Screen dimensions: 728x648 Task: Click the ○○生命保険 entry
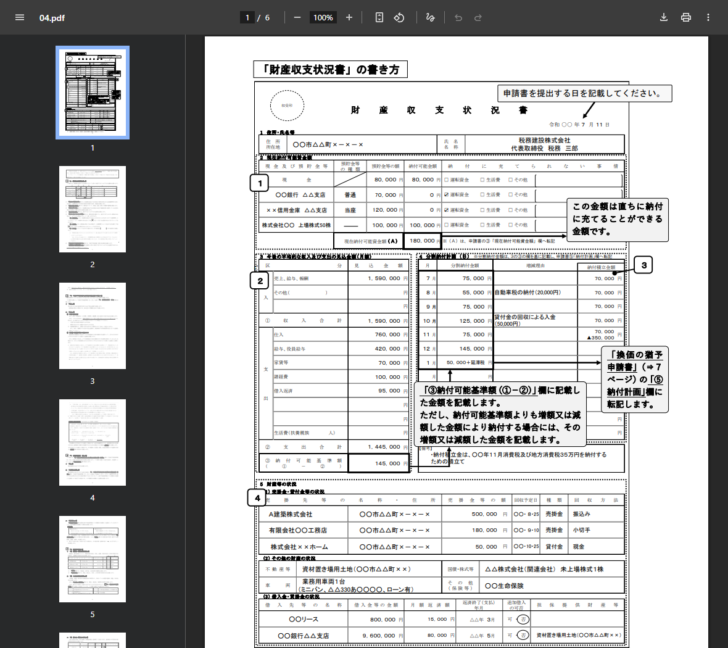[504, 586]
